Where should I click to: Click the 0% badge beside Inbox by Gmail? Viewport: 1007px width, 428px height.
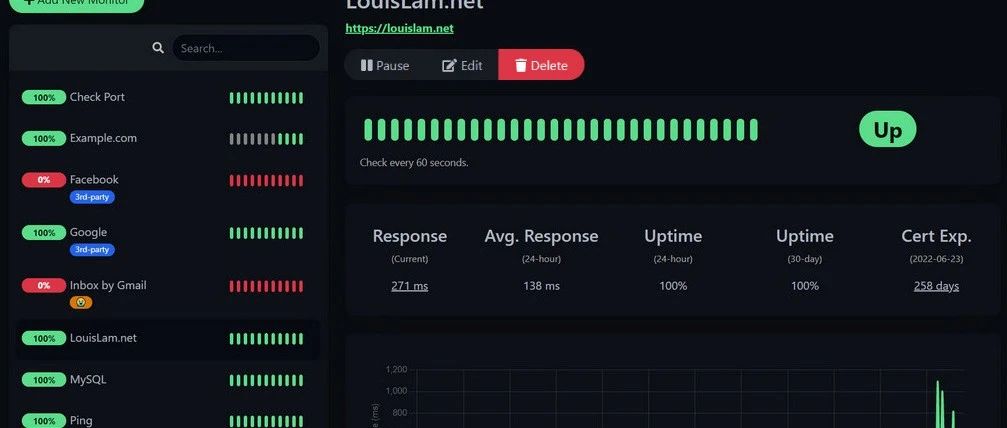tap(44, 285)
